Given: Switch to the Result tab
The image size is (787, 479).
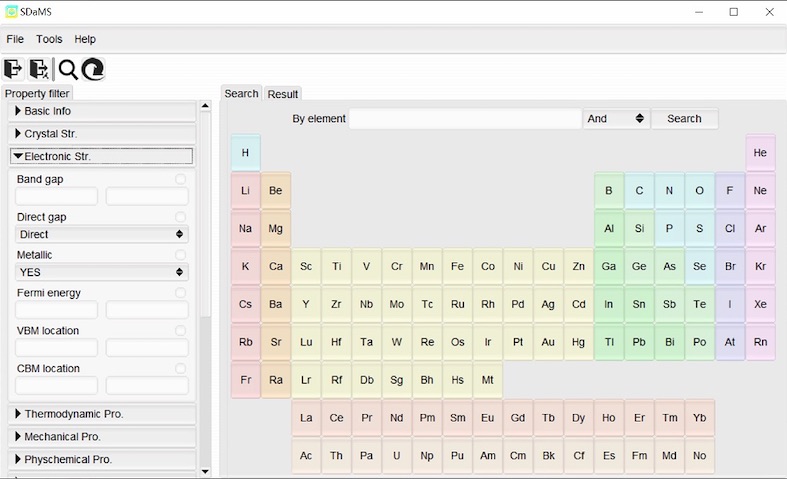Looking at the screenshot, I should point(283,94).
